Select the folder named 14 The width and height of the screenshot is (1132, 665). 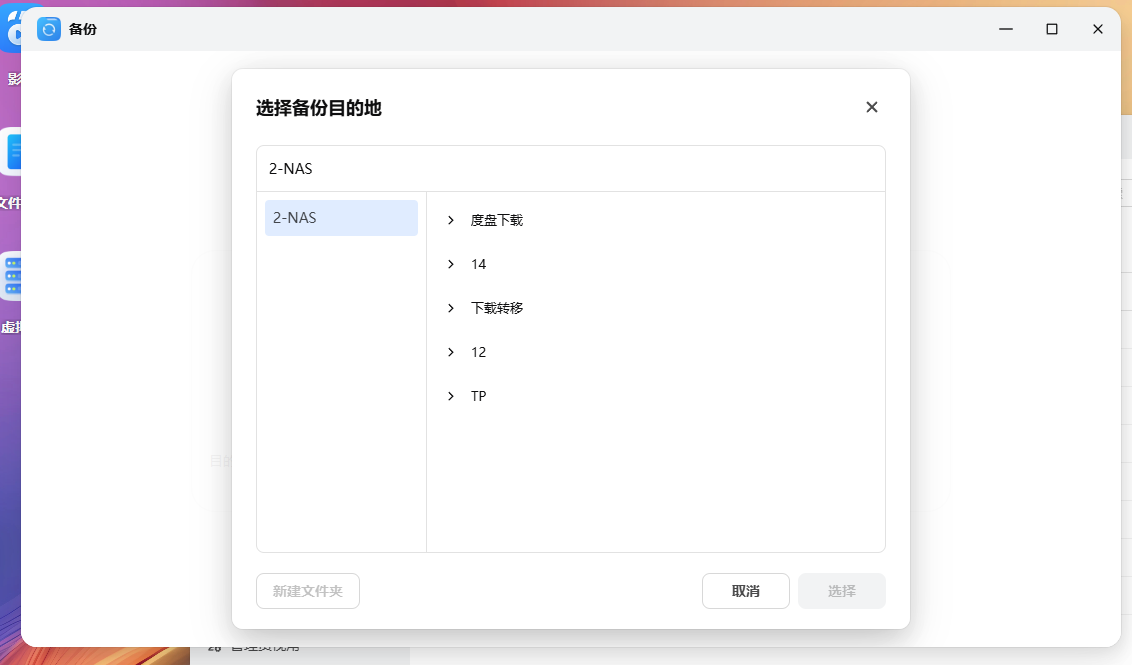479,264
